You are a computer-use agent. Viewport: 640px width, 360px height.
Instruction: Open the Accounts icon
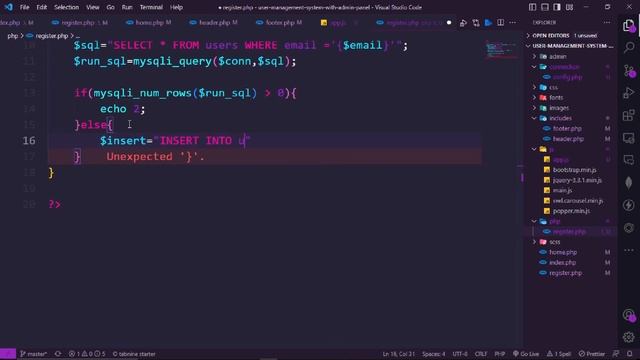(x=629, y=315)
